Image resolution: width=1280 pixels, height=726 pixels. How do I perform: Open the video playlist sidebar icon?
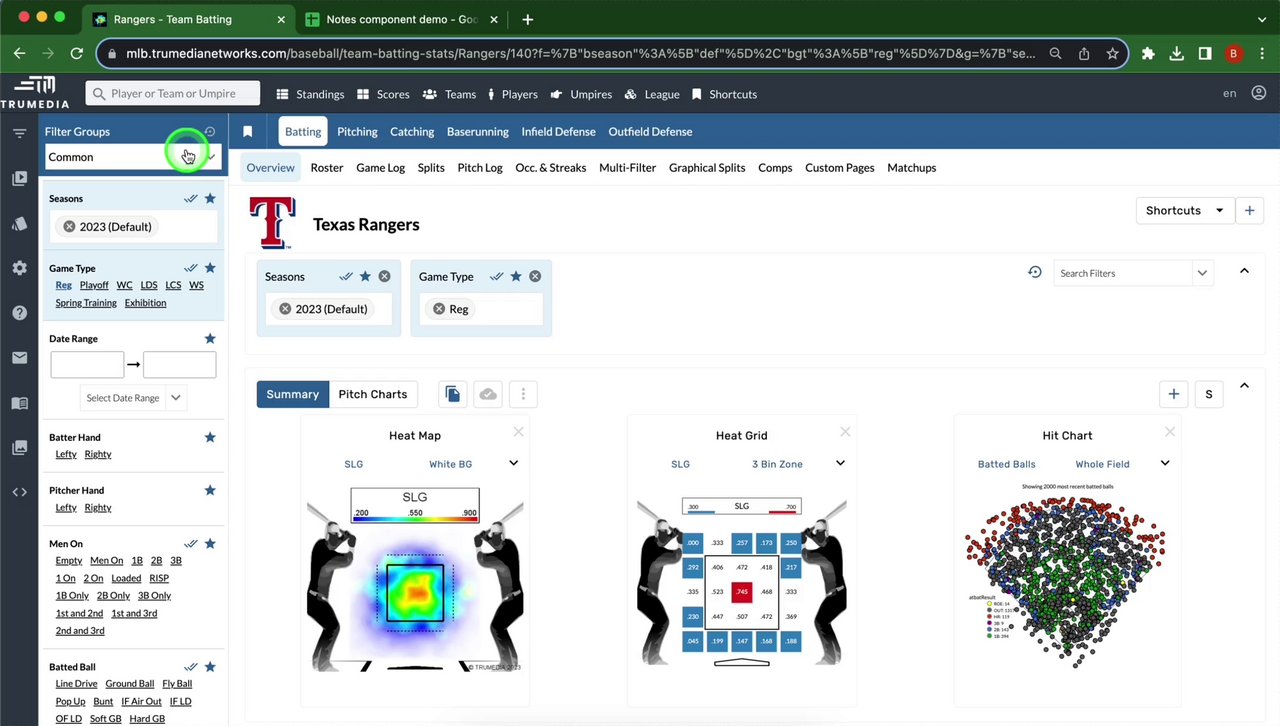[19, 178]
